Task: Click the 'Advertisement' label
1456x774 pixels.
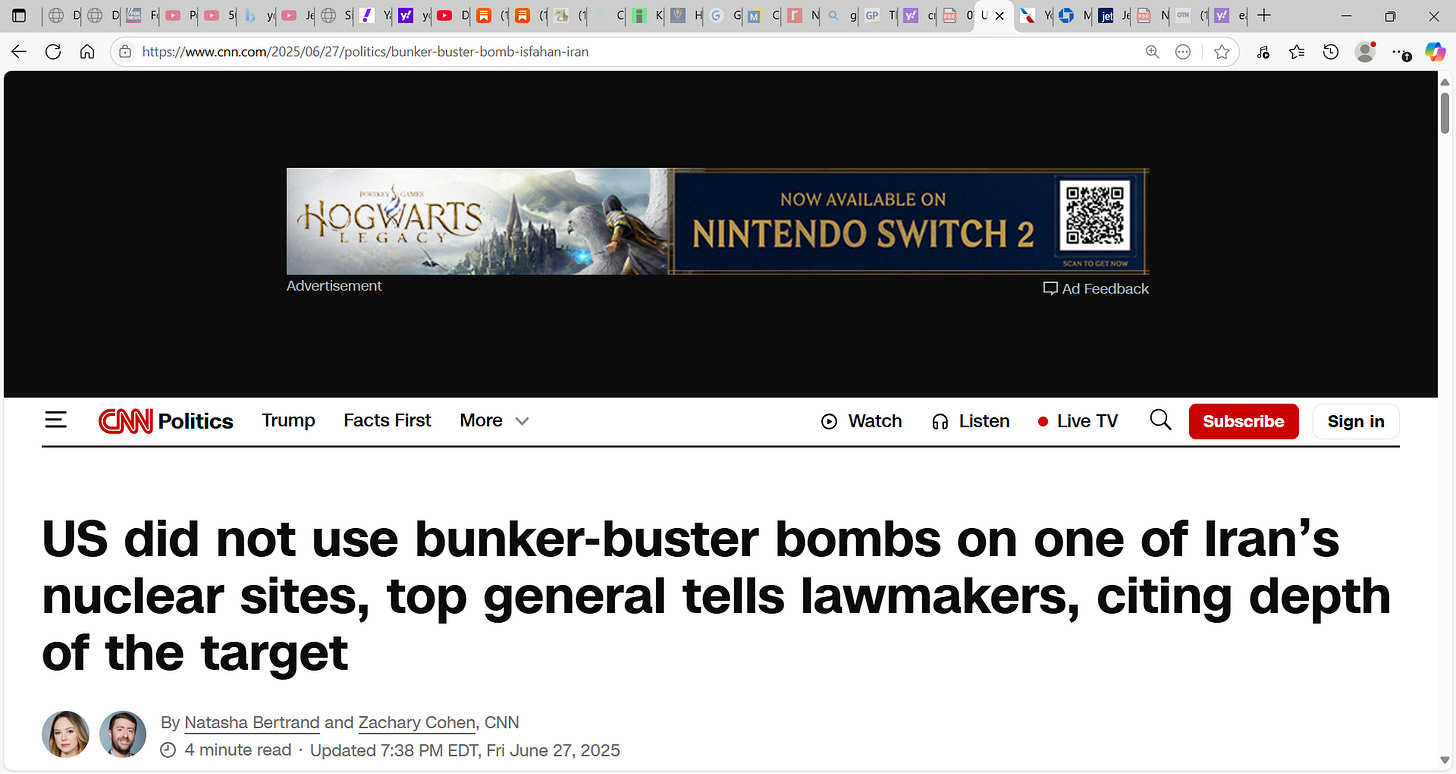Action: pos(334,286)
